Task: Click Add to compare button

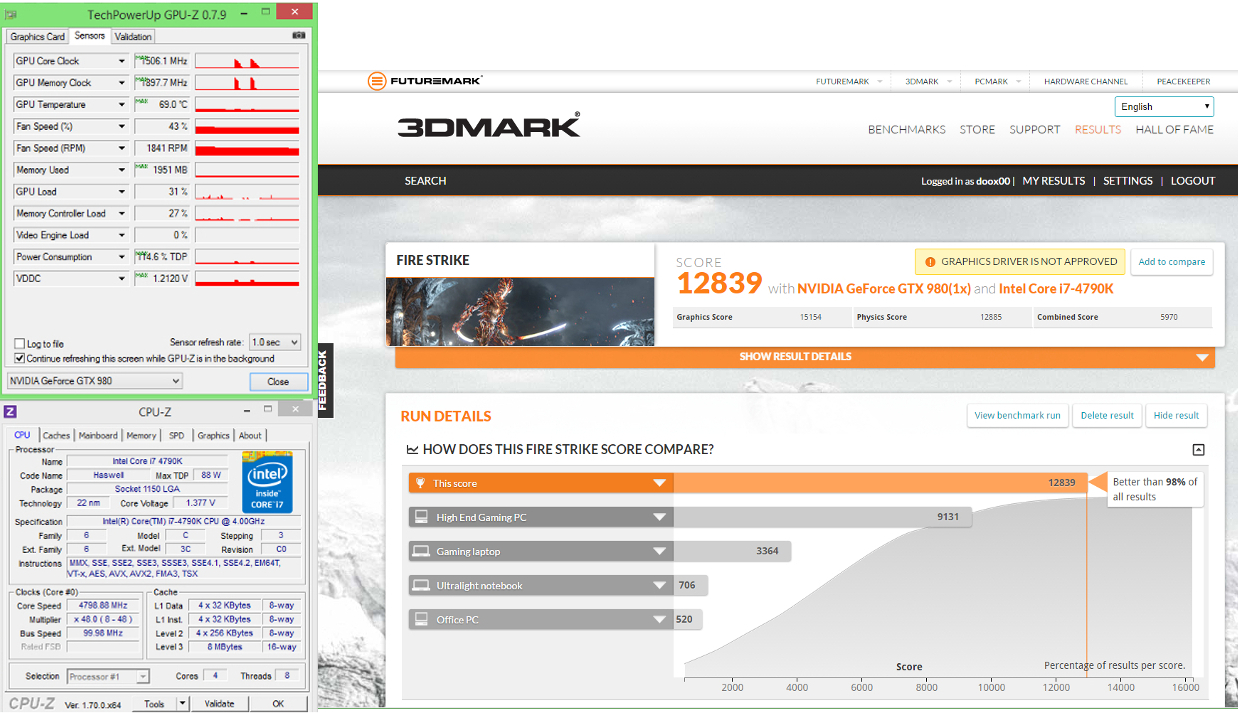Action: pos(1172,262)
